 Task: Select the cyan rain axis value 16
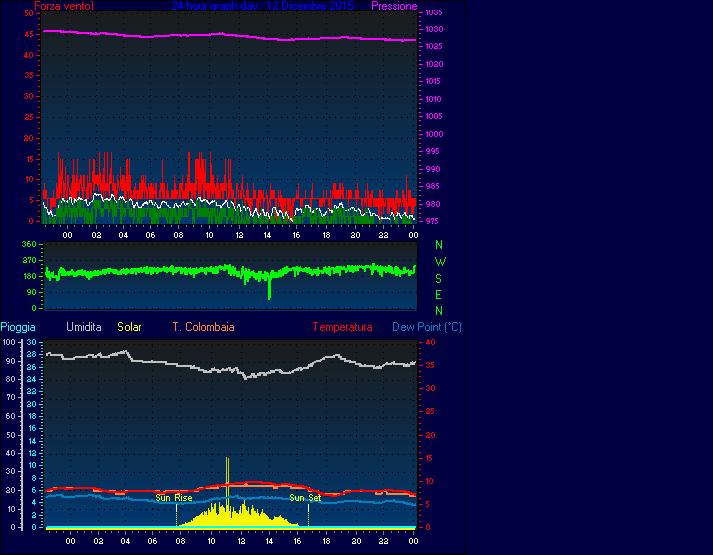(x=31, y=429)
